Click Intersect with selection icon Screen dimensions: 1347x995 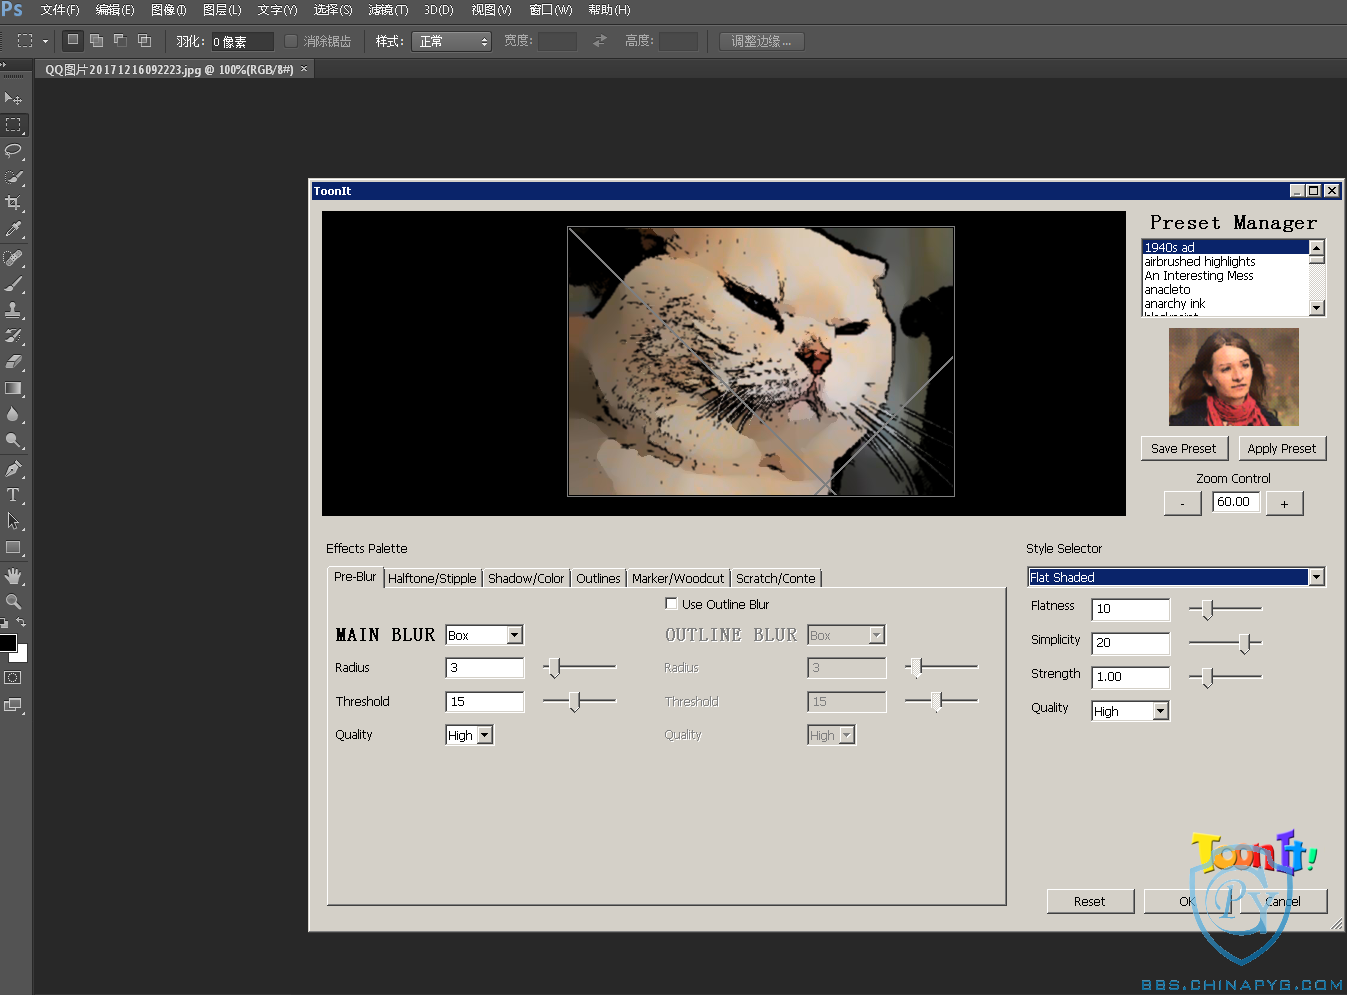(144, 41)
